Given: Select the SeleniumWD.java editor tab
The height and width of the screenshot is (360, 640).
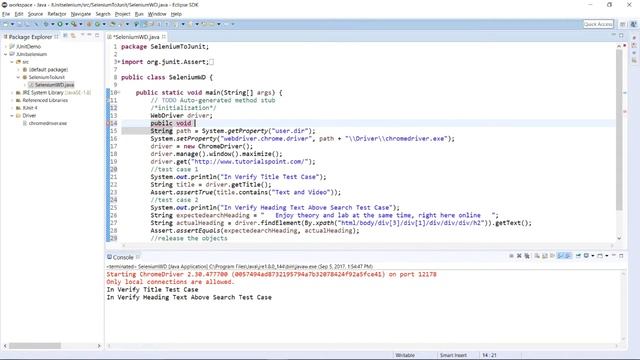Looking at the screenshot, I should 136,37.
